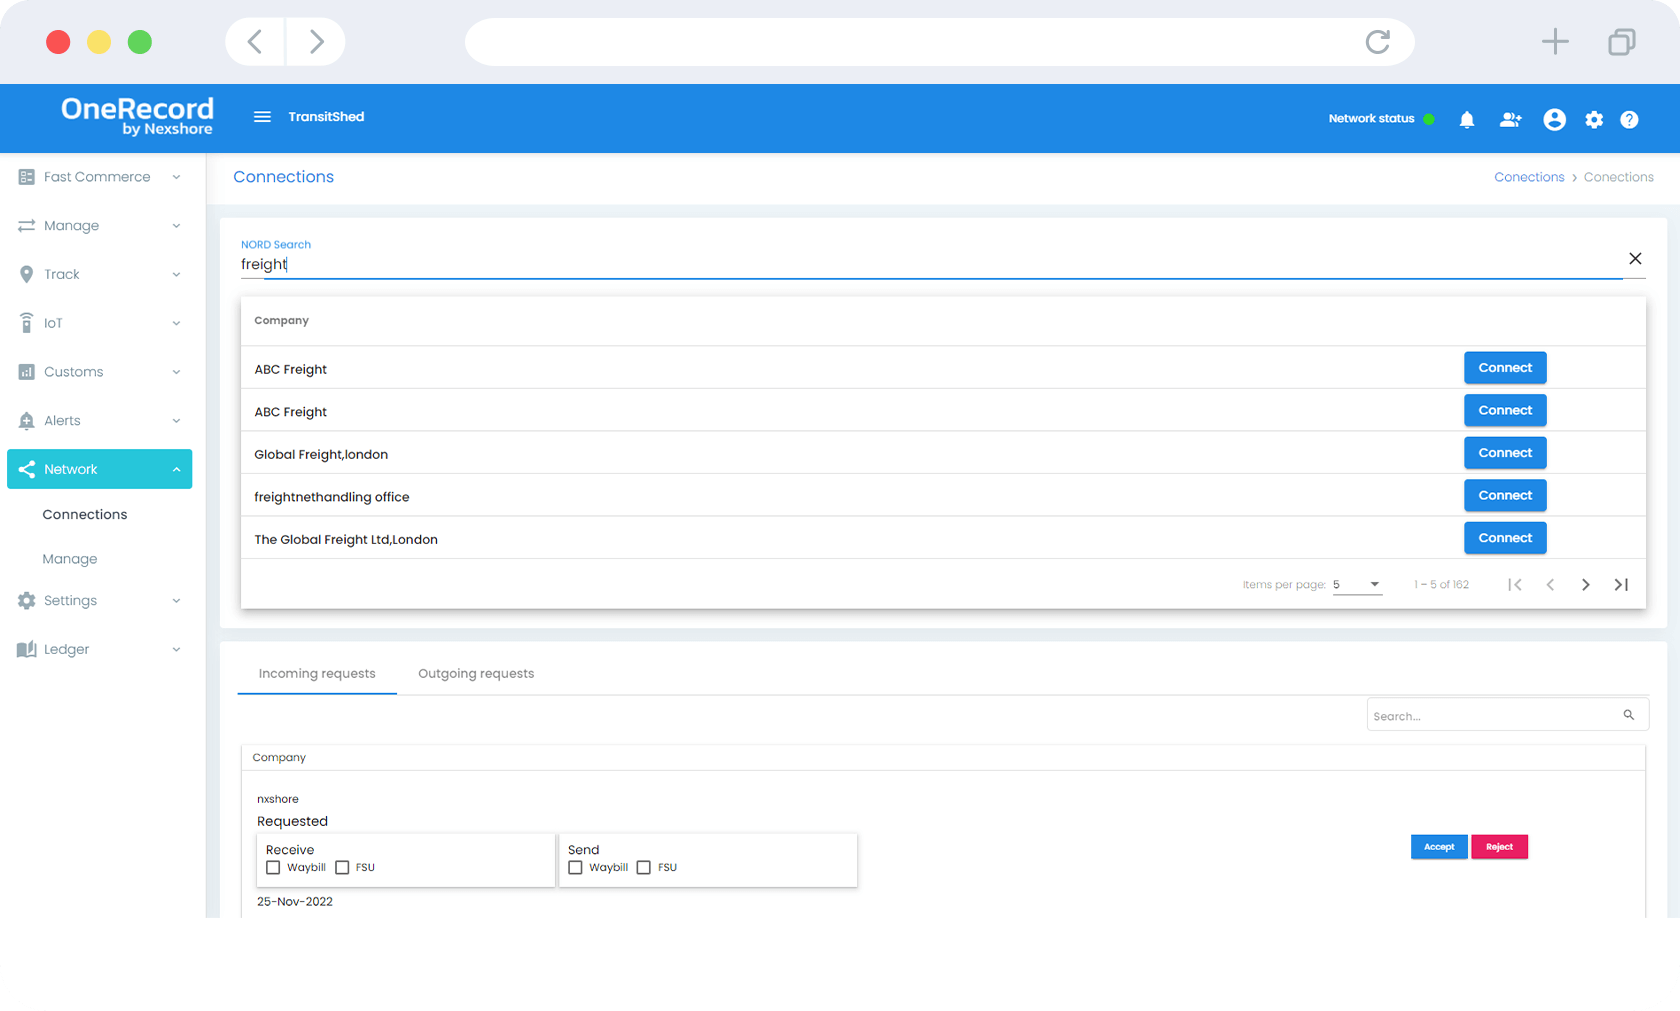Click the nxshore company name
Viewport: 1680px width, 1011px height.
point(278,800)
